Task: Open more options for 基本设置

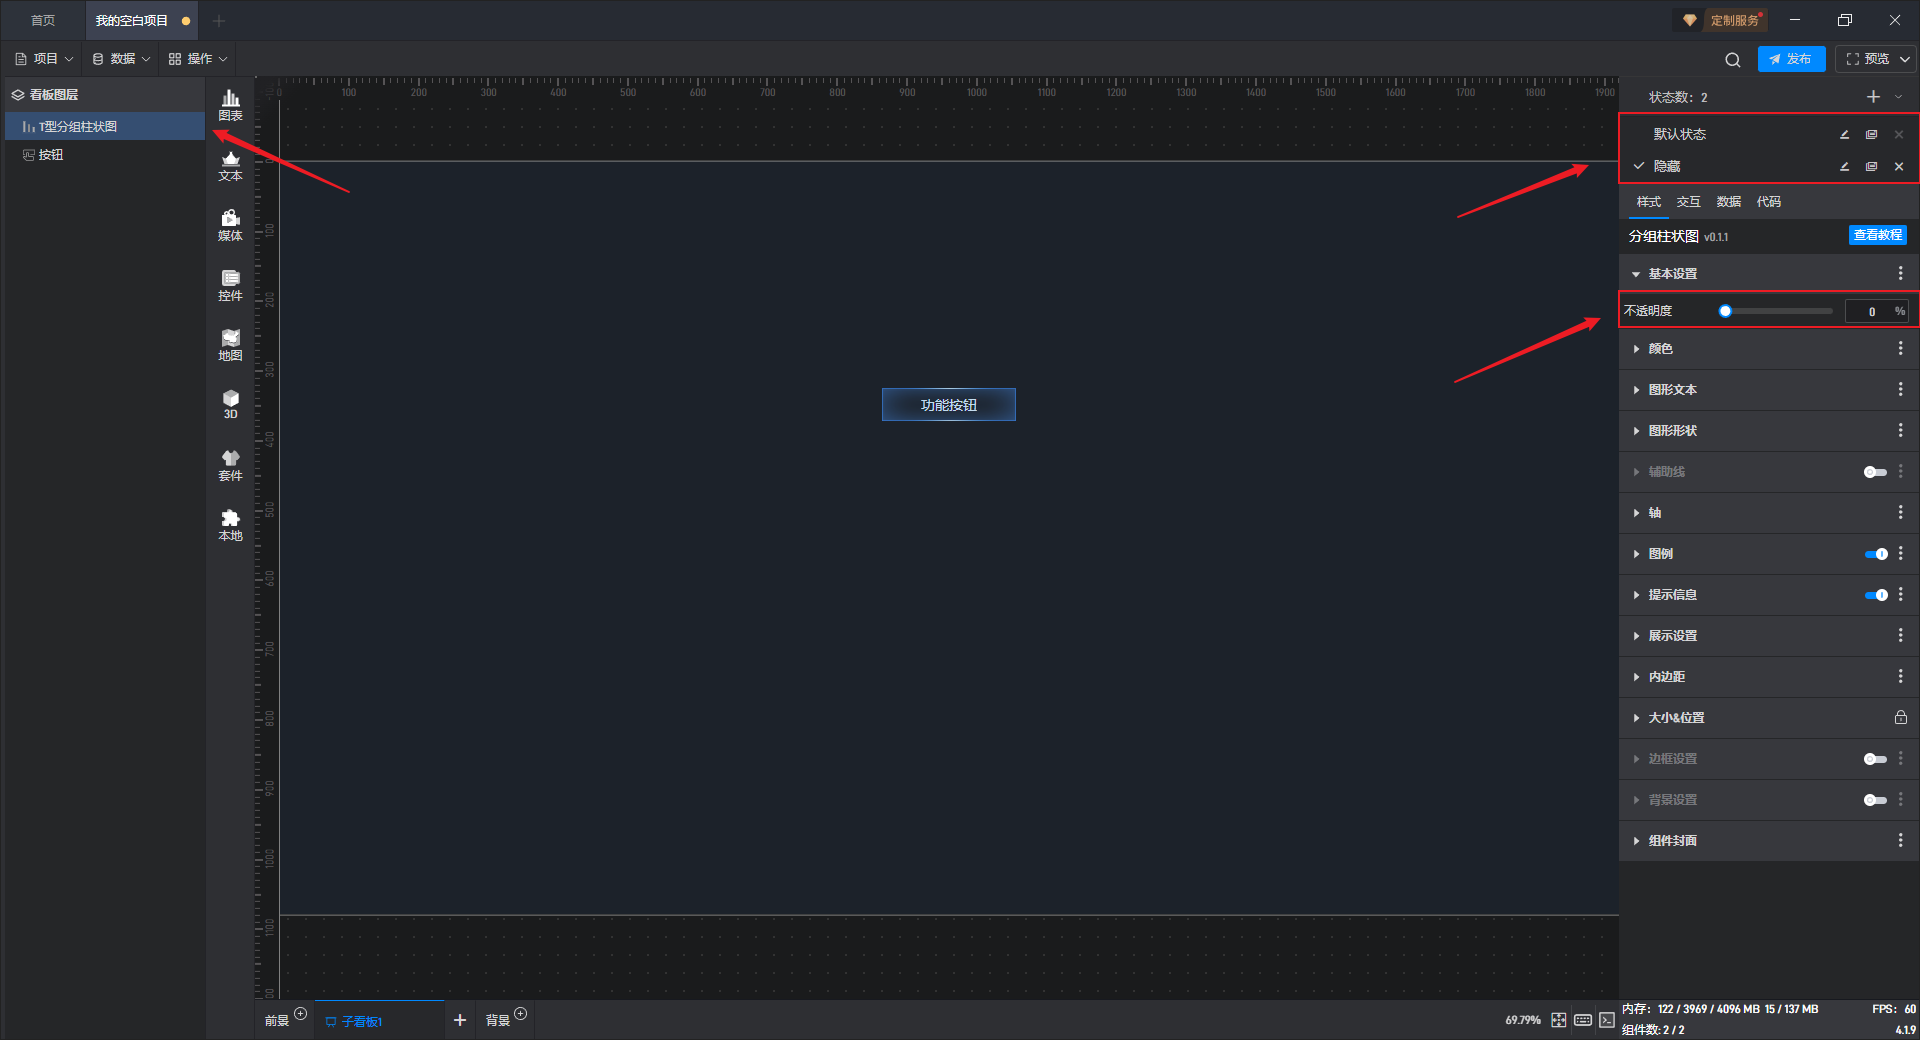Action: 1901,274
